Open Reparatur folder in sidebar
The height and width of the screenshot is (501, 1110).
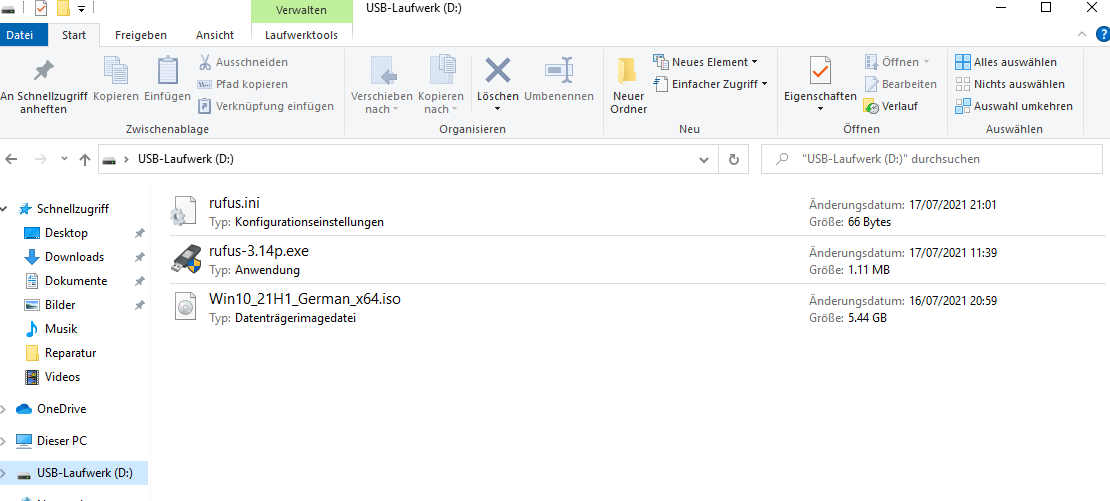tap(70, 353)
